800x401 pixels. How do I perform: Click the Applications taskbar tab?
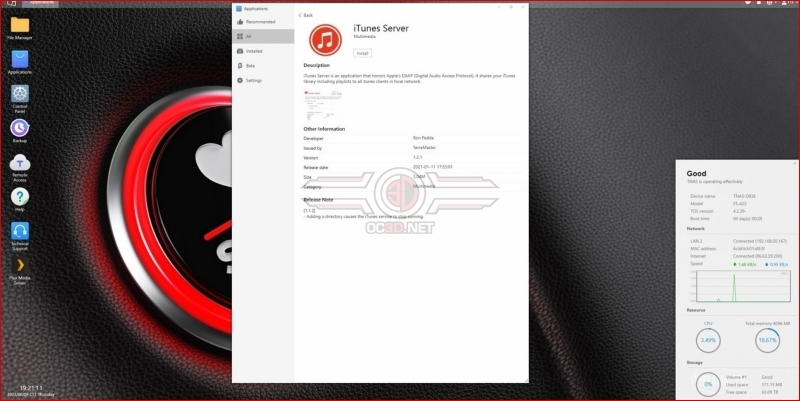pyautogui.click(x=41, y=3)
